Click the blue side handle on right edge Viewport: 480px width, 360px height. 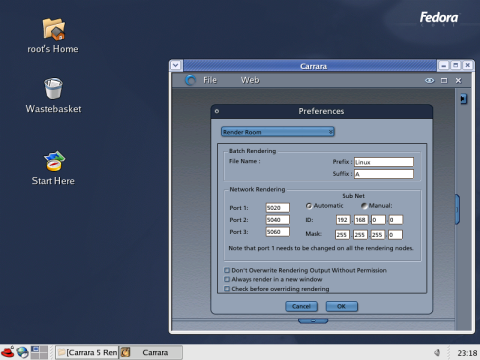click(x=457, y=209)
